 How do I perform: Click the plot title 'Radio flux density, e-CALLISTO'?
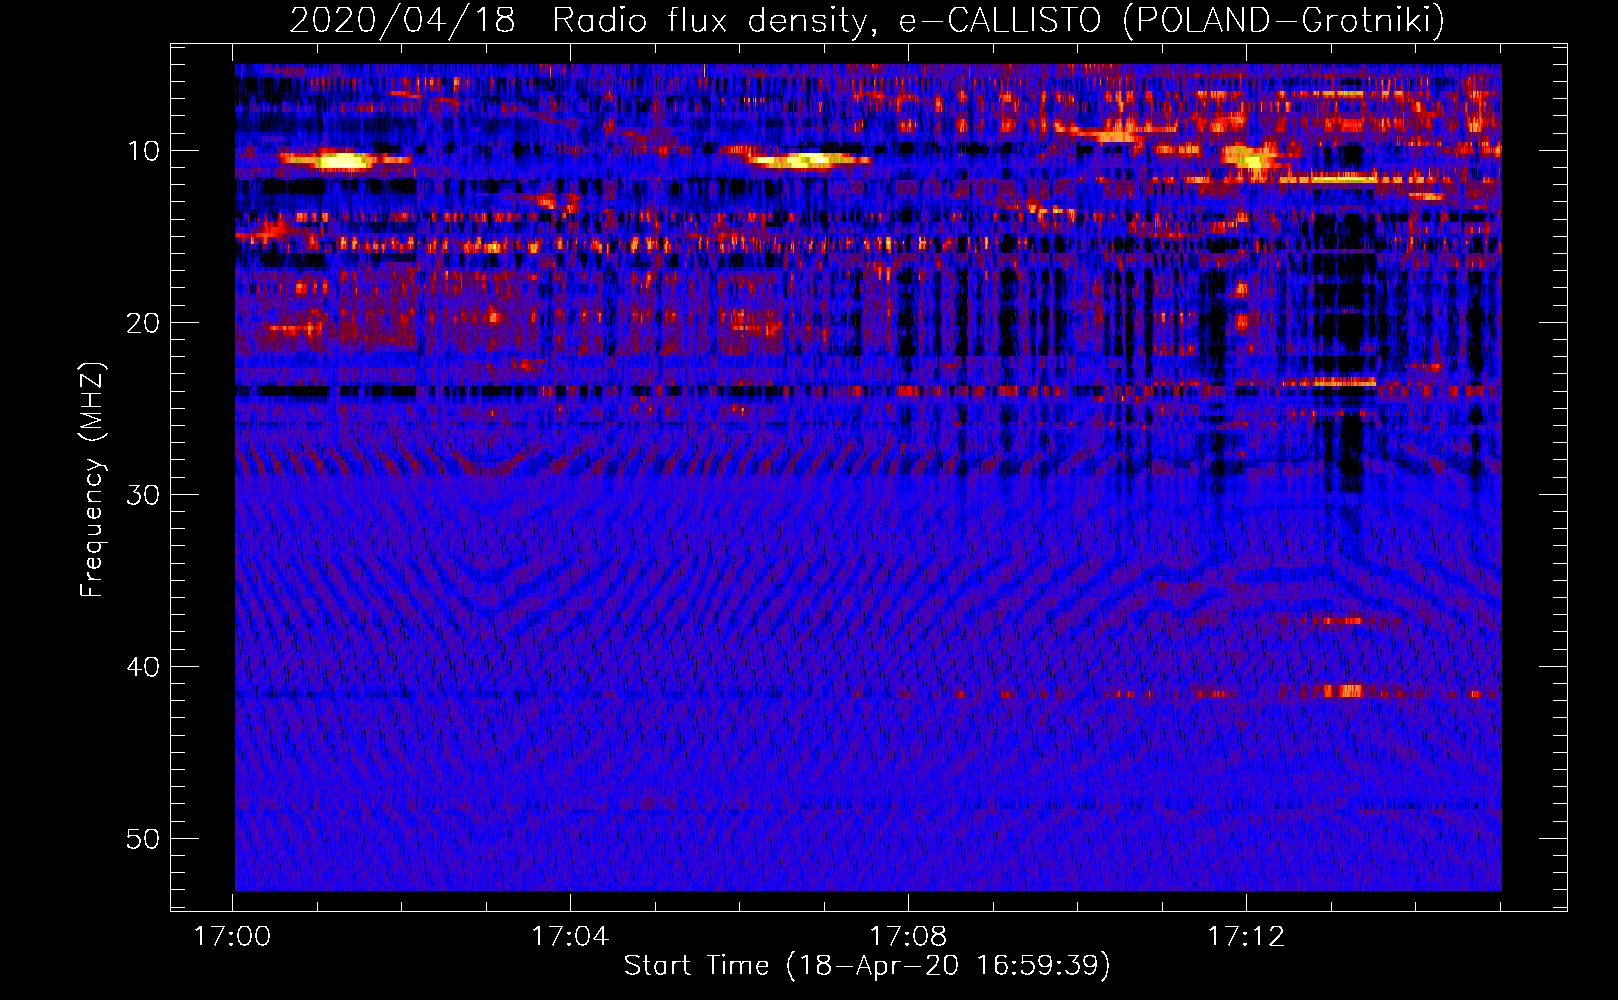coord(826,20)
